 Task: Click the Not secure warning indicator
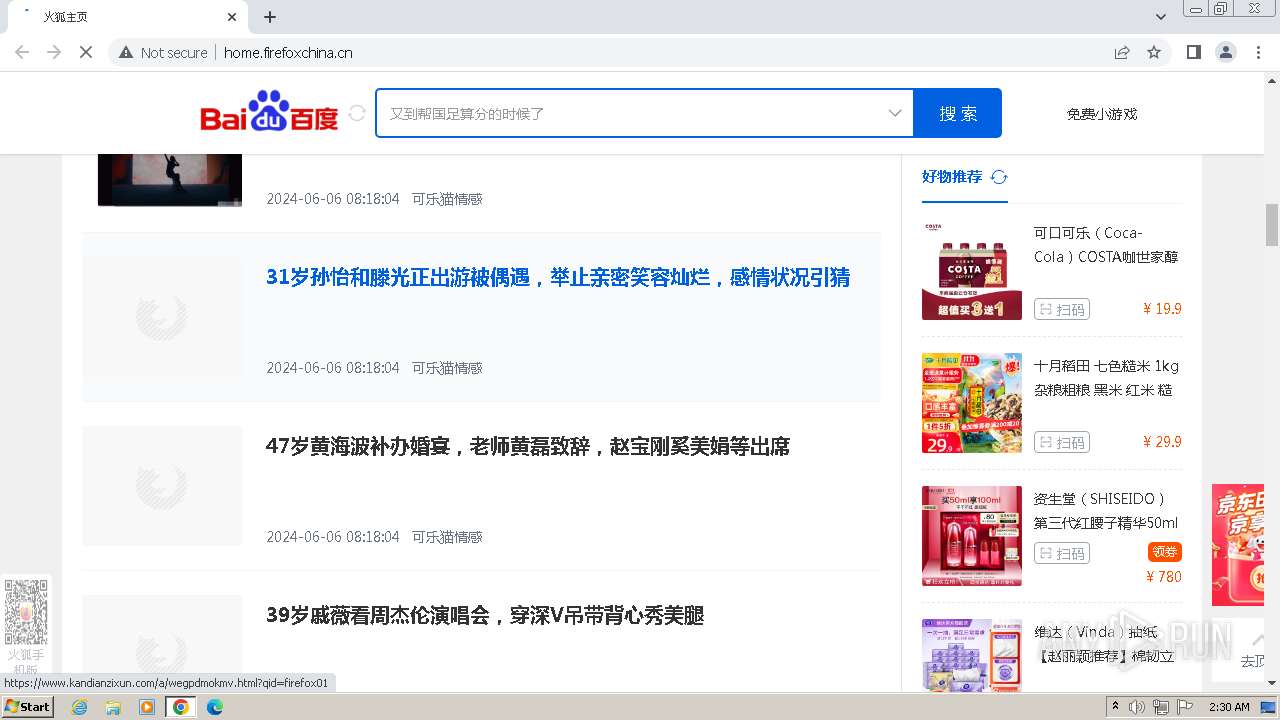pos(163,53)
